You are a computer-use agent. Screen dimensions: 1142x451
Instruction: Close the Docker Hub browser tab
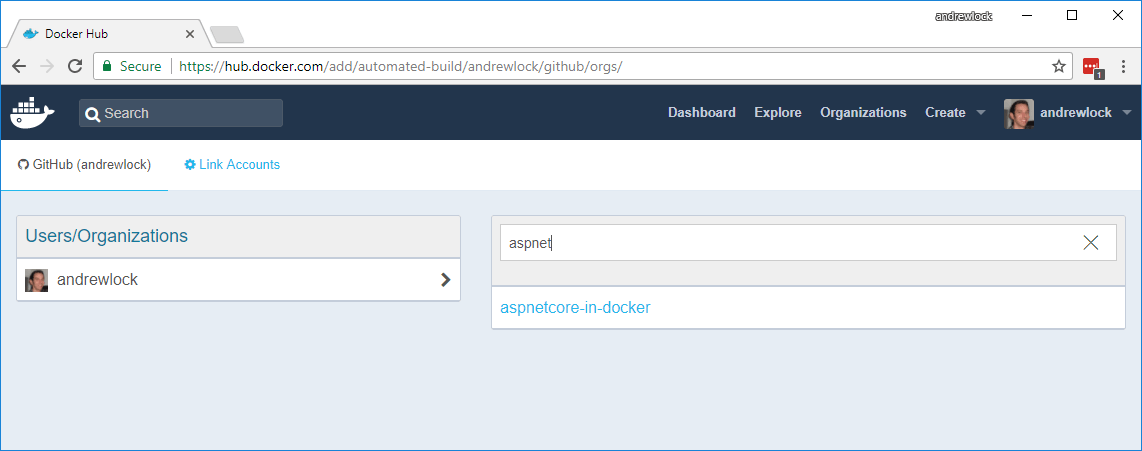tap(190, 34)
